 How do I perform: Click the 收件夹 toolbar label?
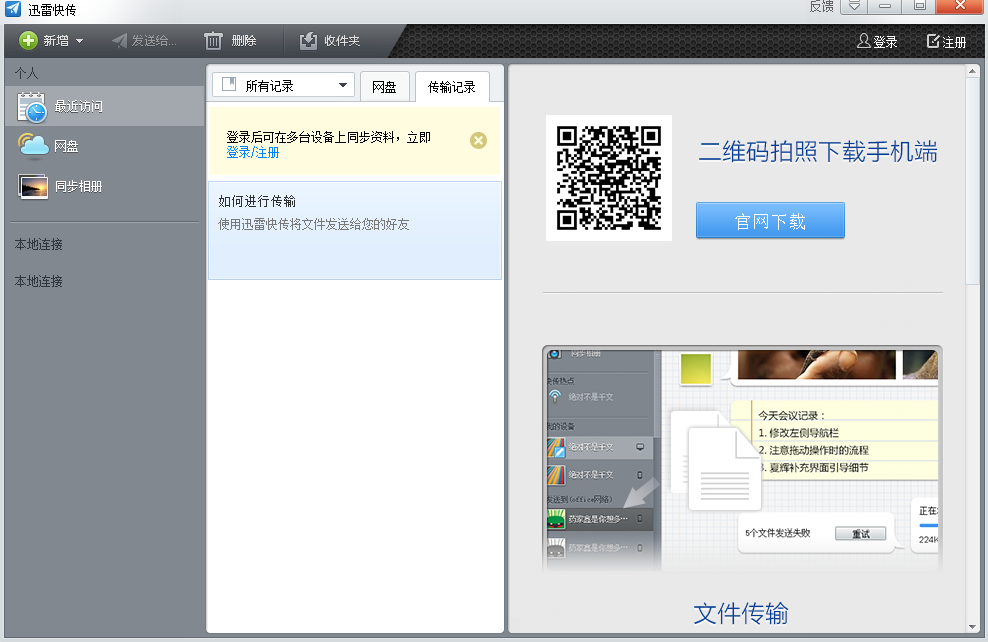click(x=342, y=41)
